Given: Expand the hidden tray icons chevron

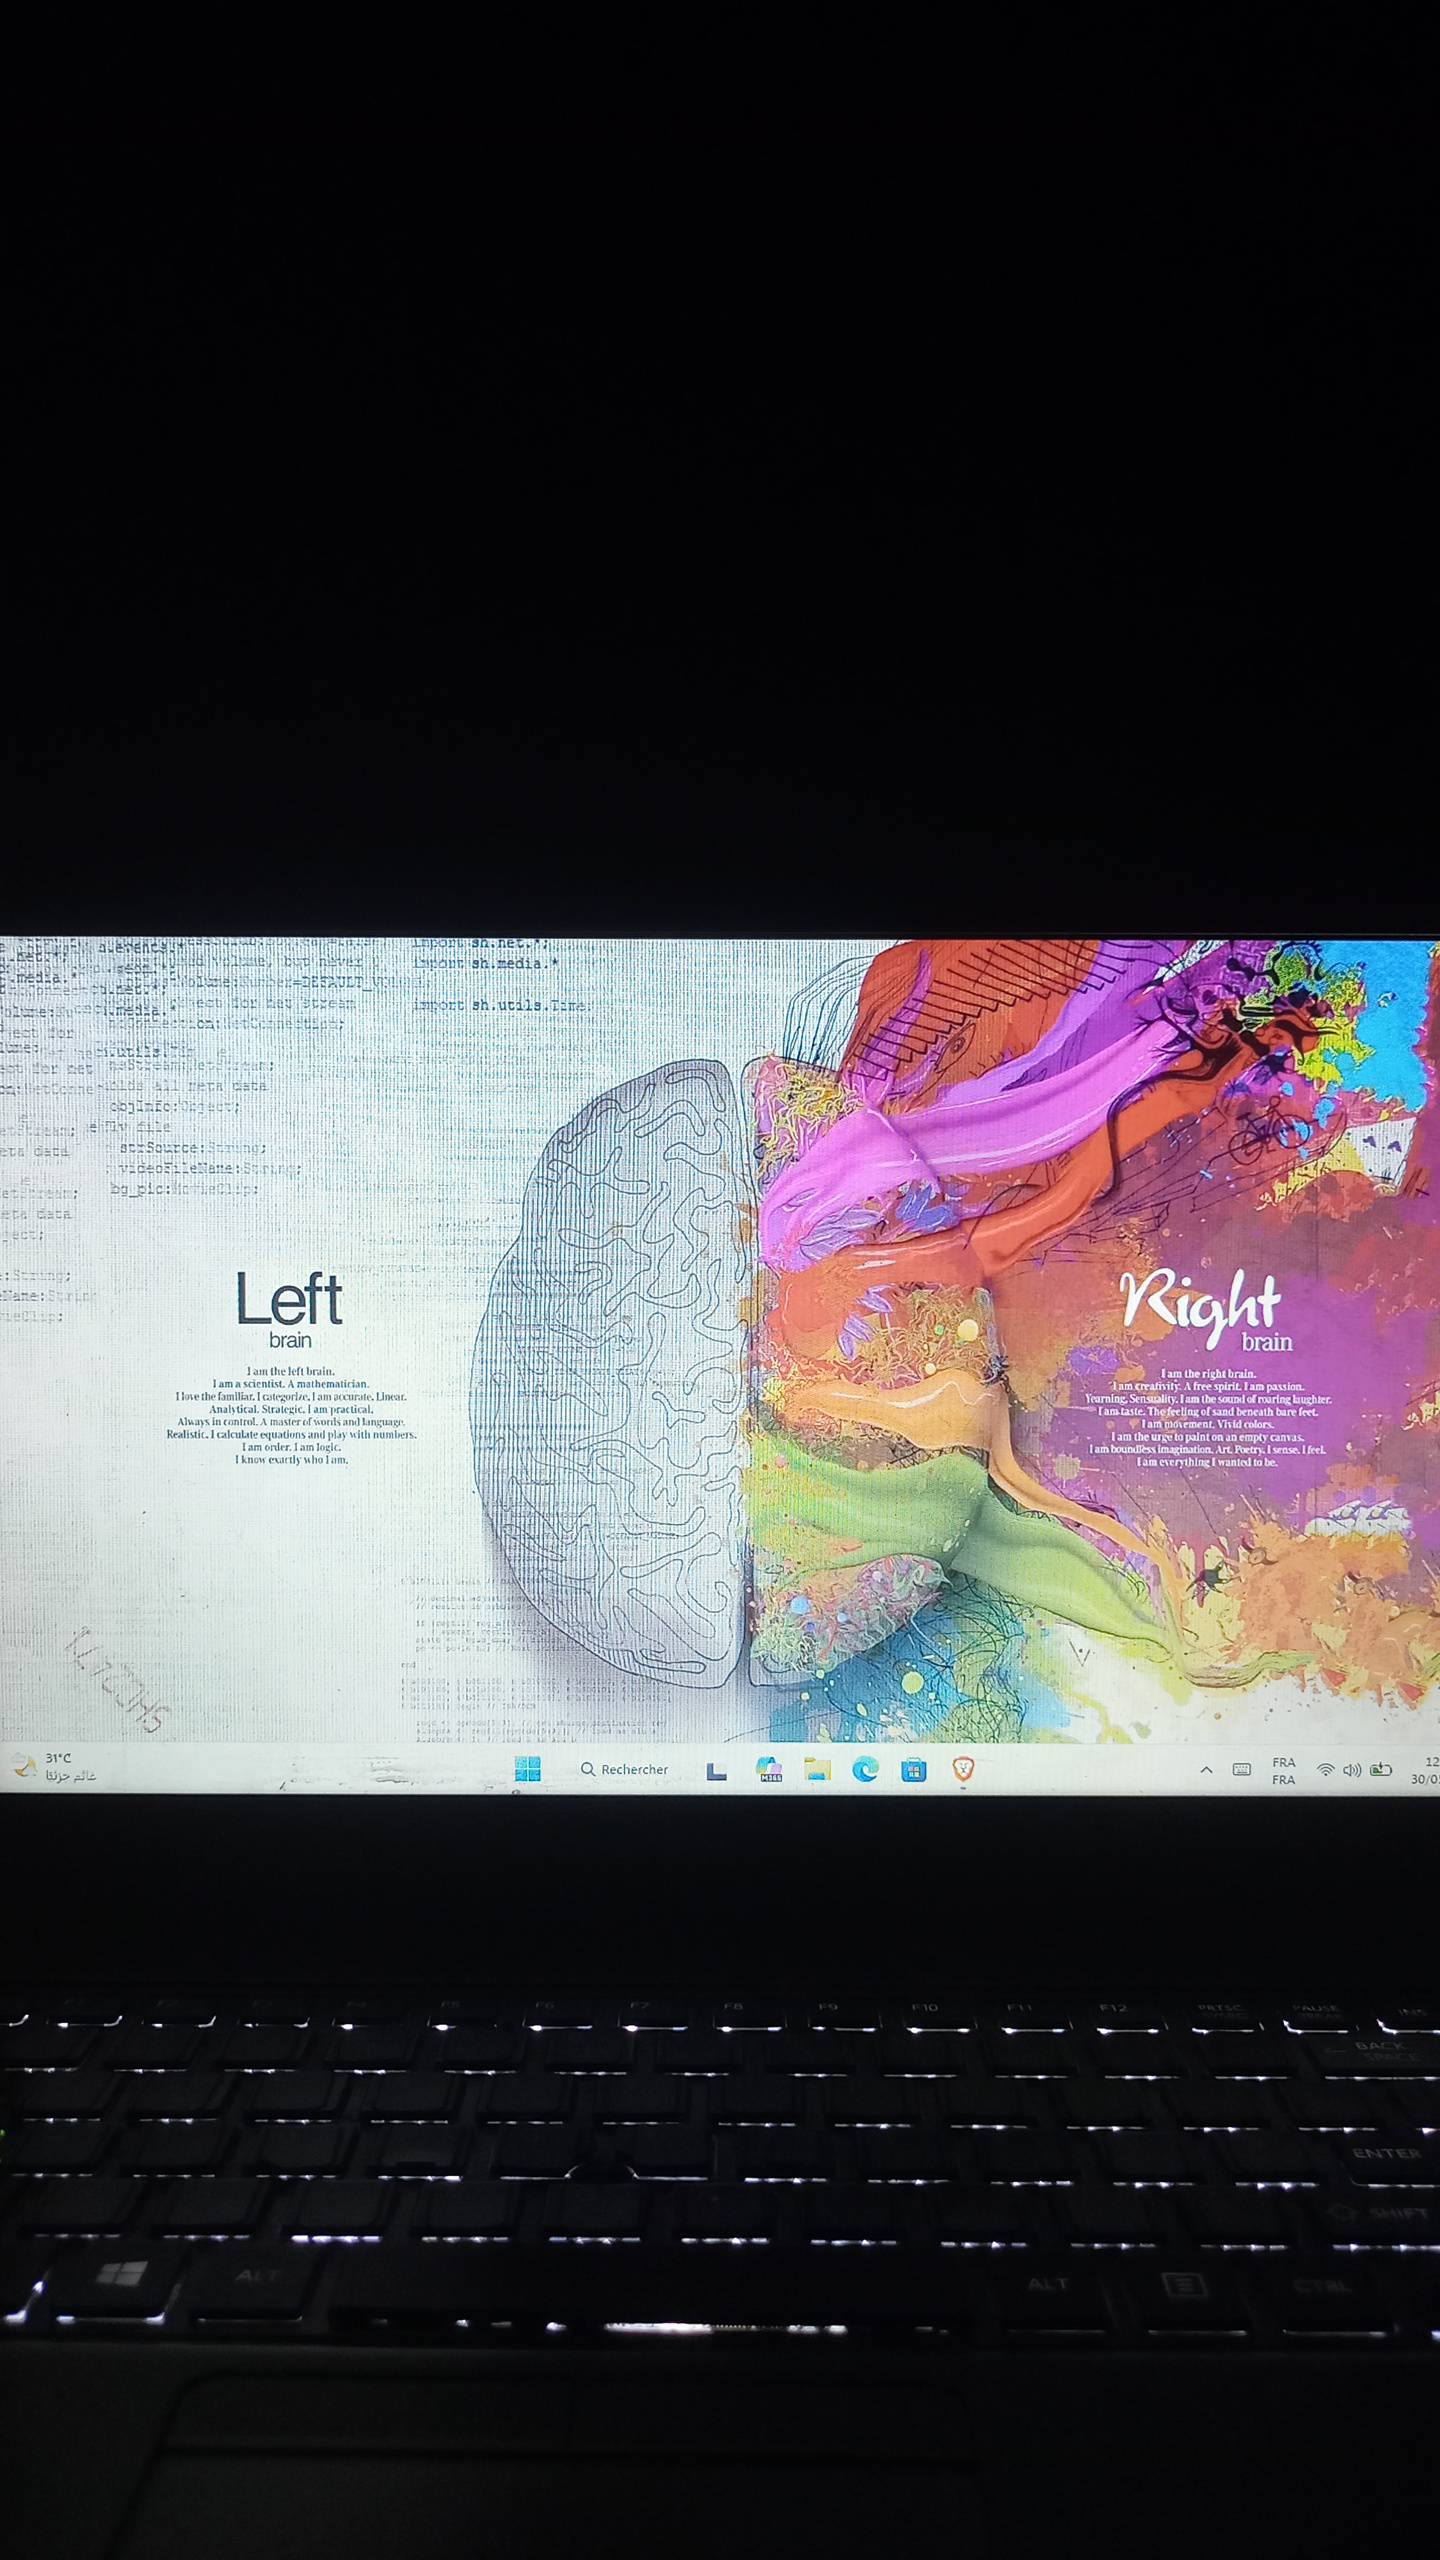Looking at the screenshot, I should (x=1206, y=1770).
